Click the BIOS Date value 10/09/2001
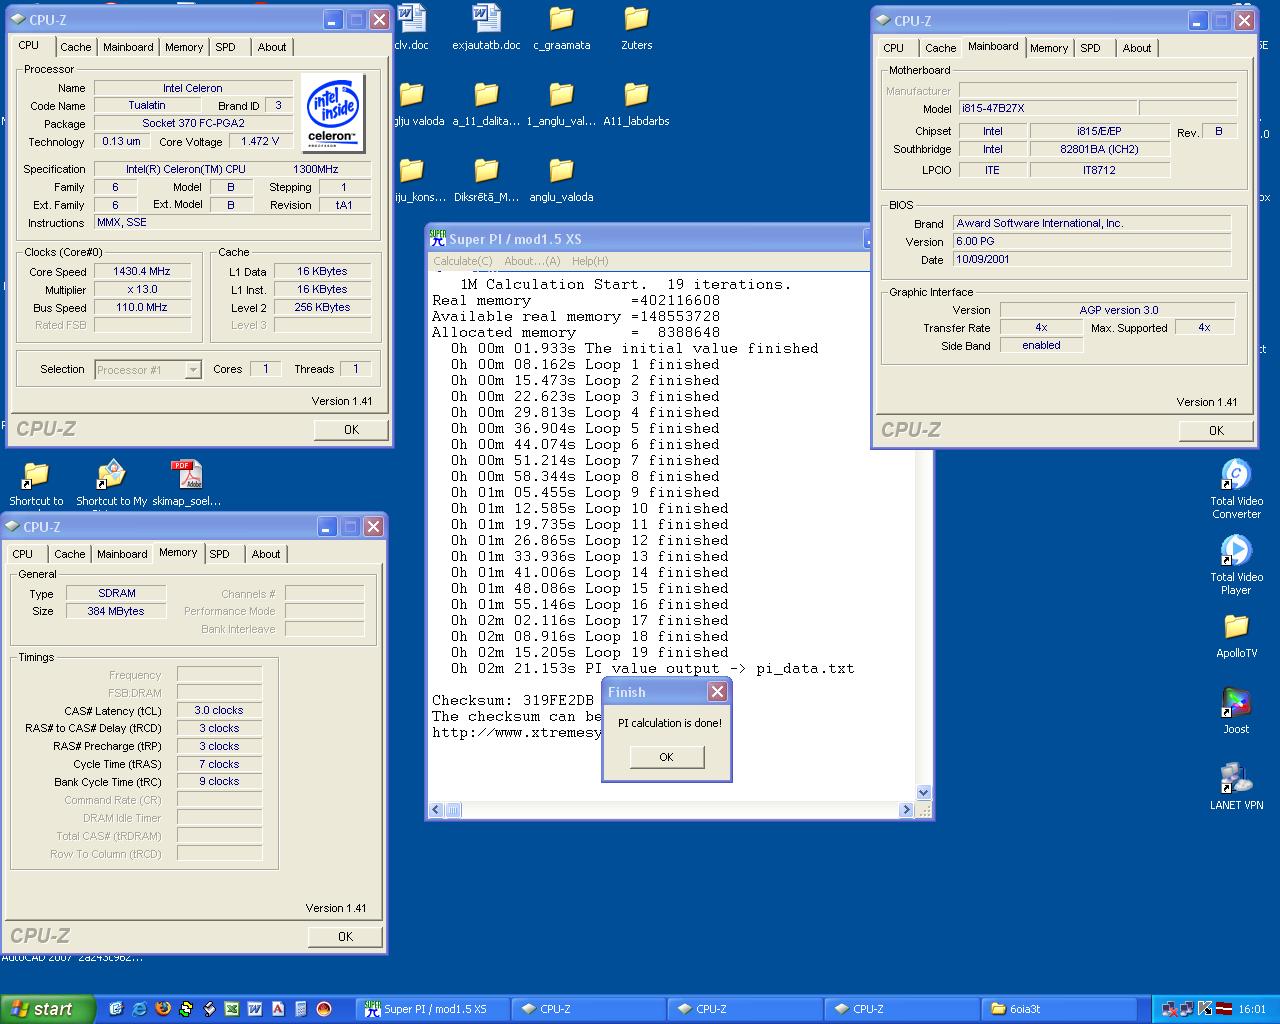 1092,259
